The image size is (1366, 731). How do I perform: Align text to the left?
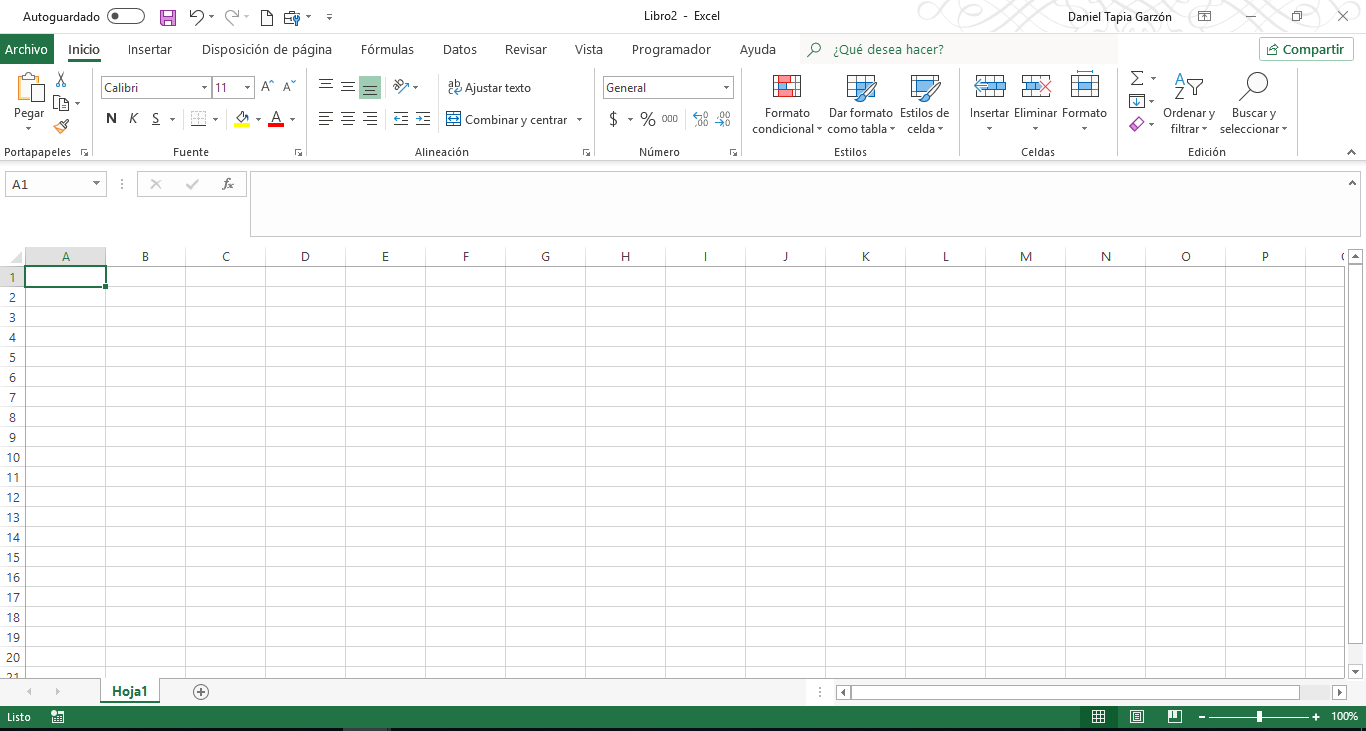pyautogui.click(x=326, y=119)
